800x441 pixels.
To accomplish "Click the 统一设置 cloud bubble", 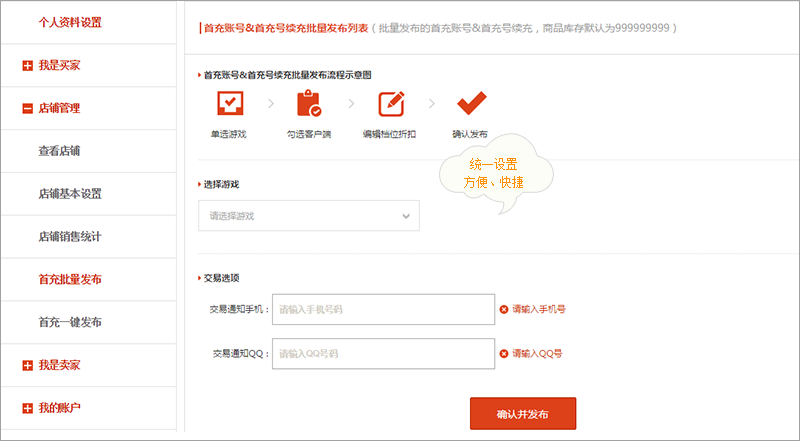I will (495, 174).
